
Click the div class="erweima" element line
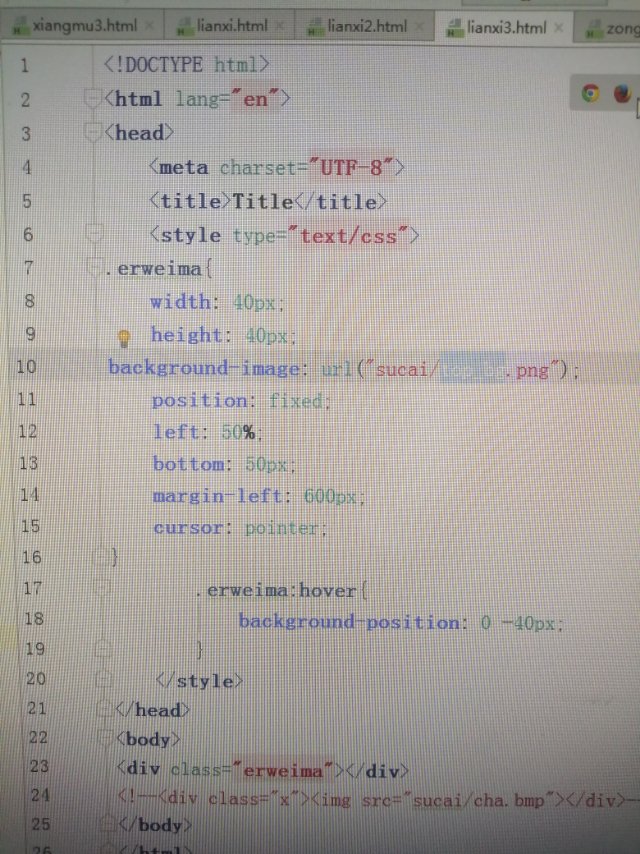[262, 770]
